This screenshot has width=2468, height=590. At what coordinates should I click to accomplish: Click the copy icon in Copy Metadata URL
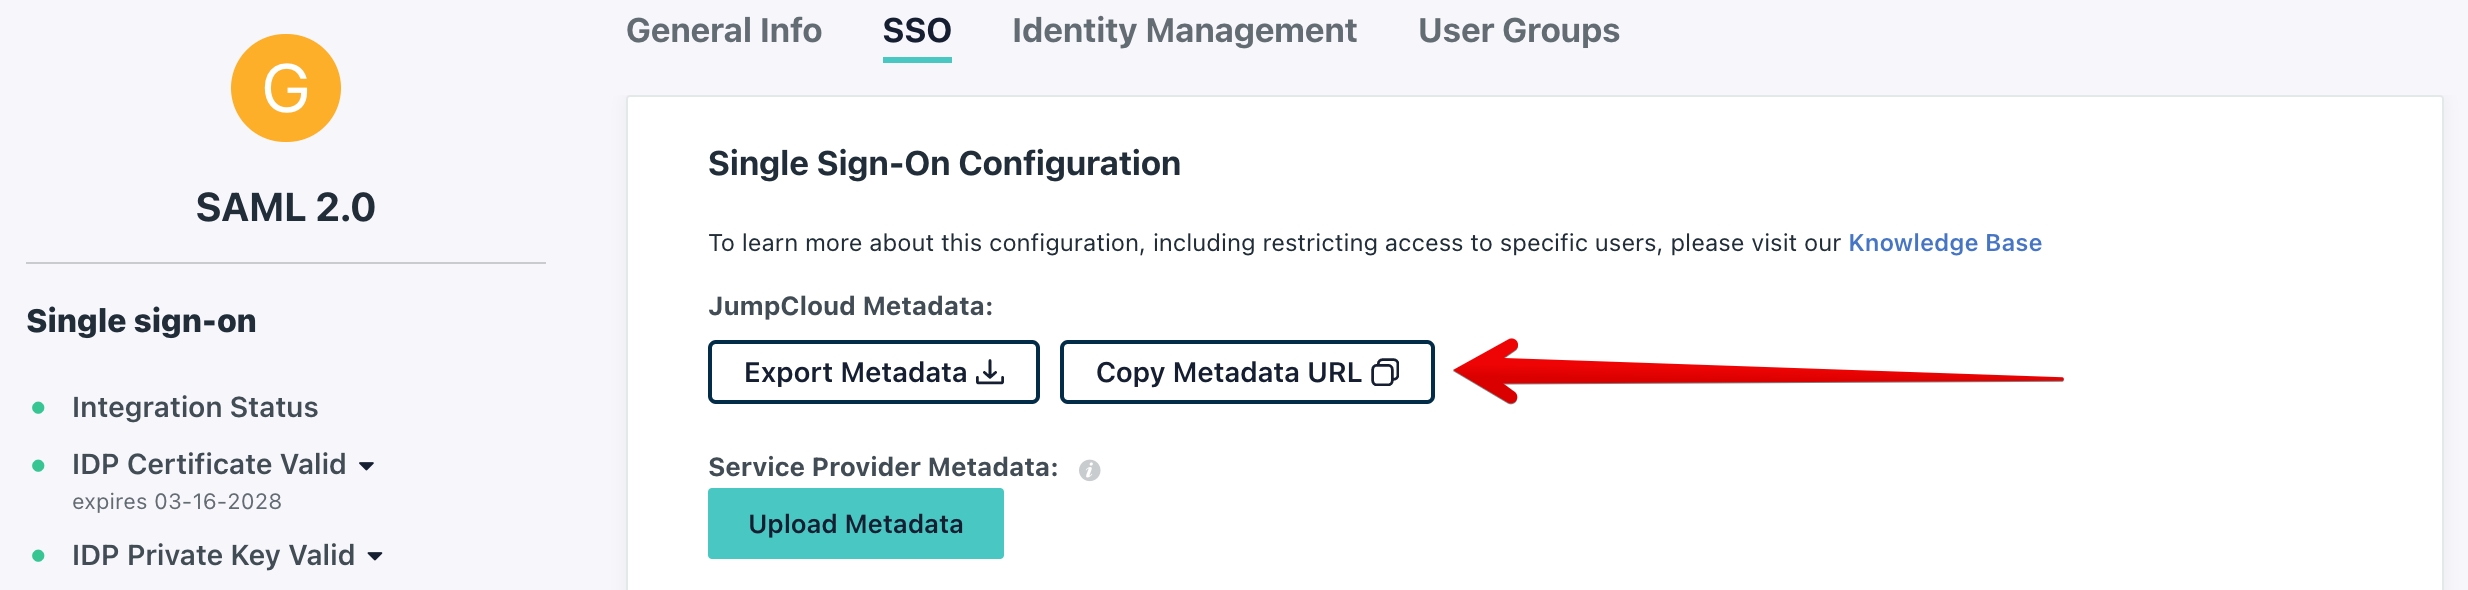1385,372
